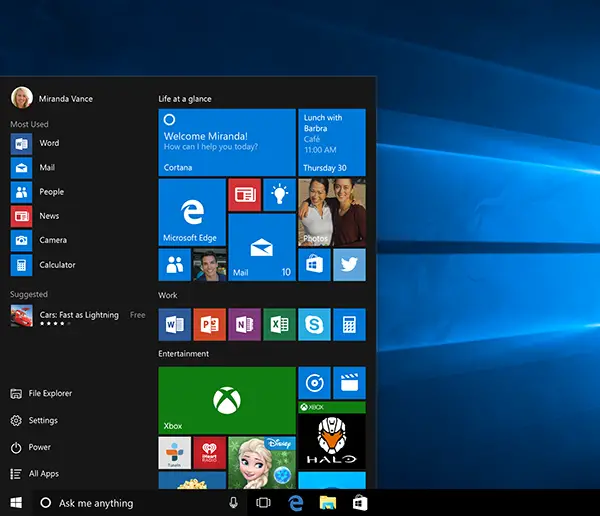Click the microphone icon in the search box

point(233,503)
